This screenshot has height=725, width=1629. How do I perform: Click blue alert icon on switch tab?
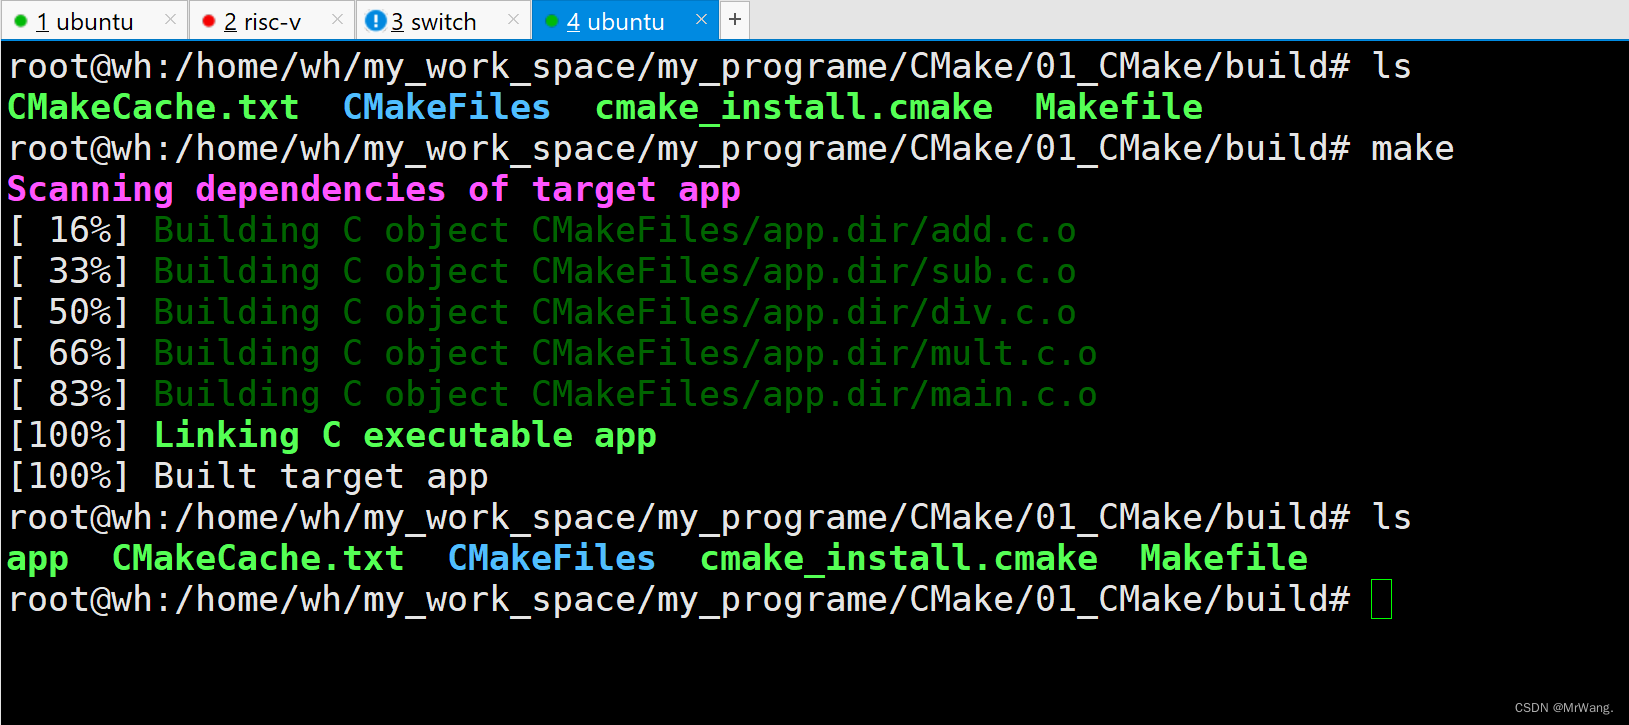[376, 21]
